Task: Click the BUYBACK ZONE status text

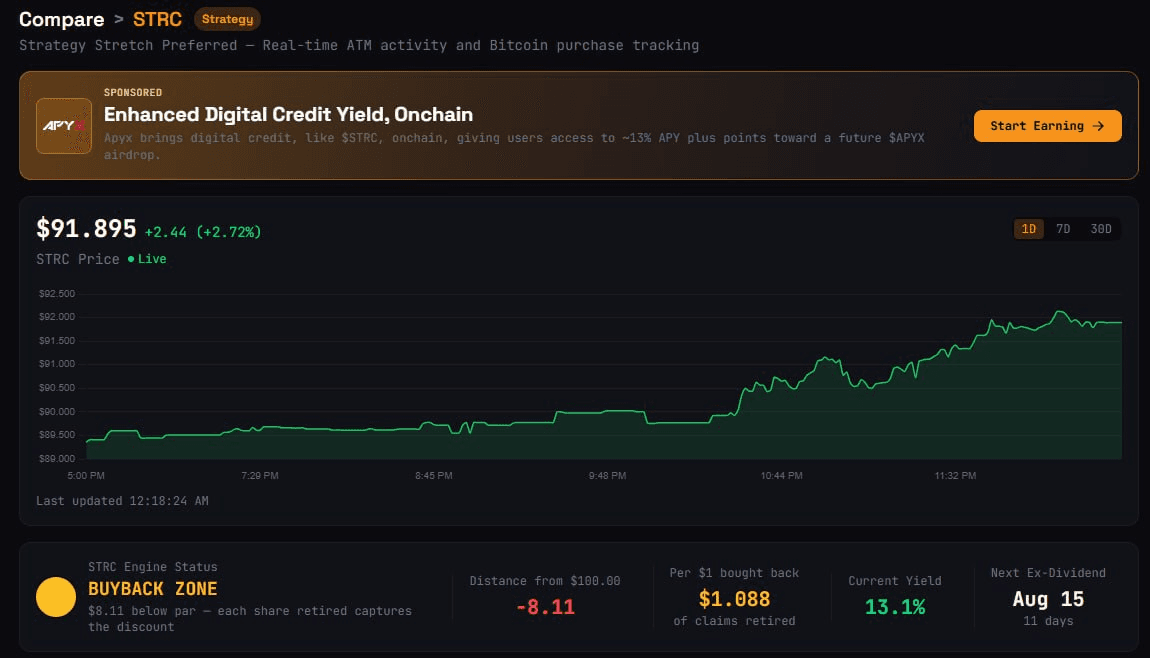Action: [153, 589]
